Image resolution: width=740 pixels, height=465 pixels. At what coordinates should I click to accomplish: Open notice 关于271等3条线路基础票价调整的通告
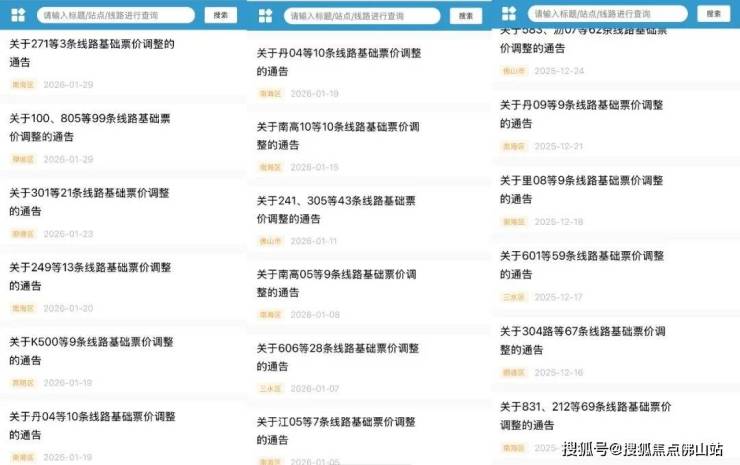pyautogui.click(x=92, y=53)
